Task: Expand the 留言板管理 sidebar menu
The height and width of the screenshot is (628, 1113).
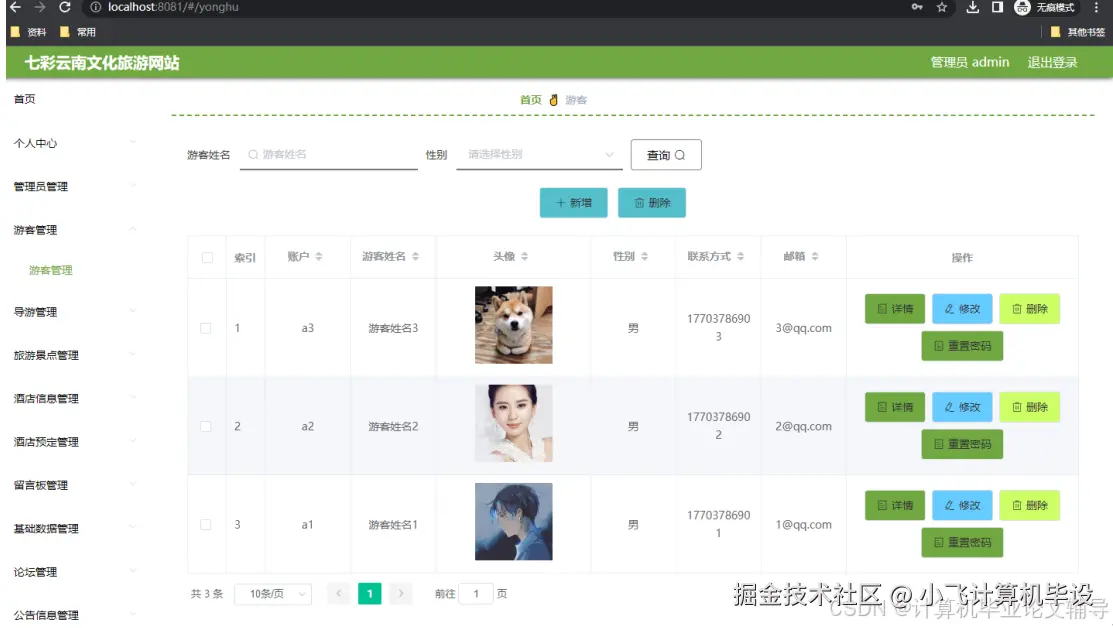Action: click(x=74, y=485)
